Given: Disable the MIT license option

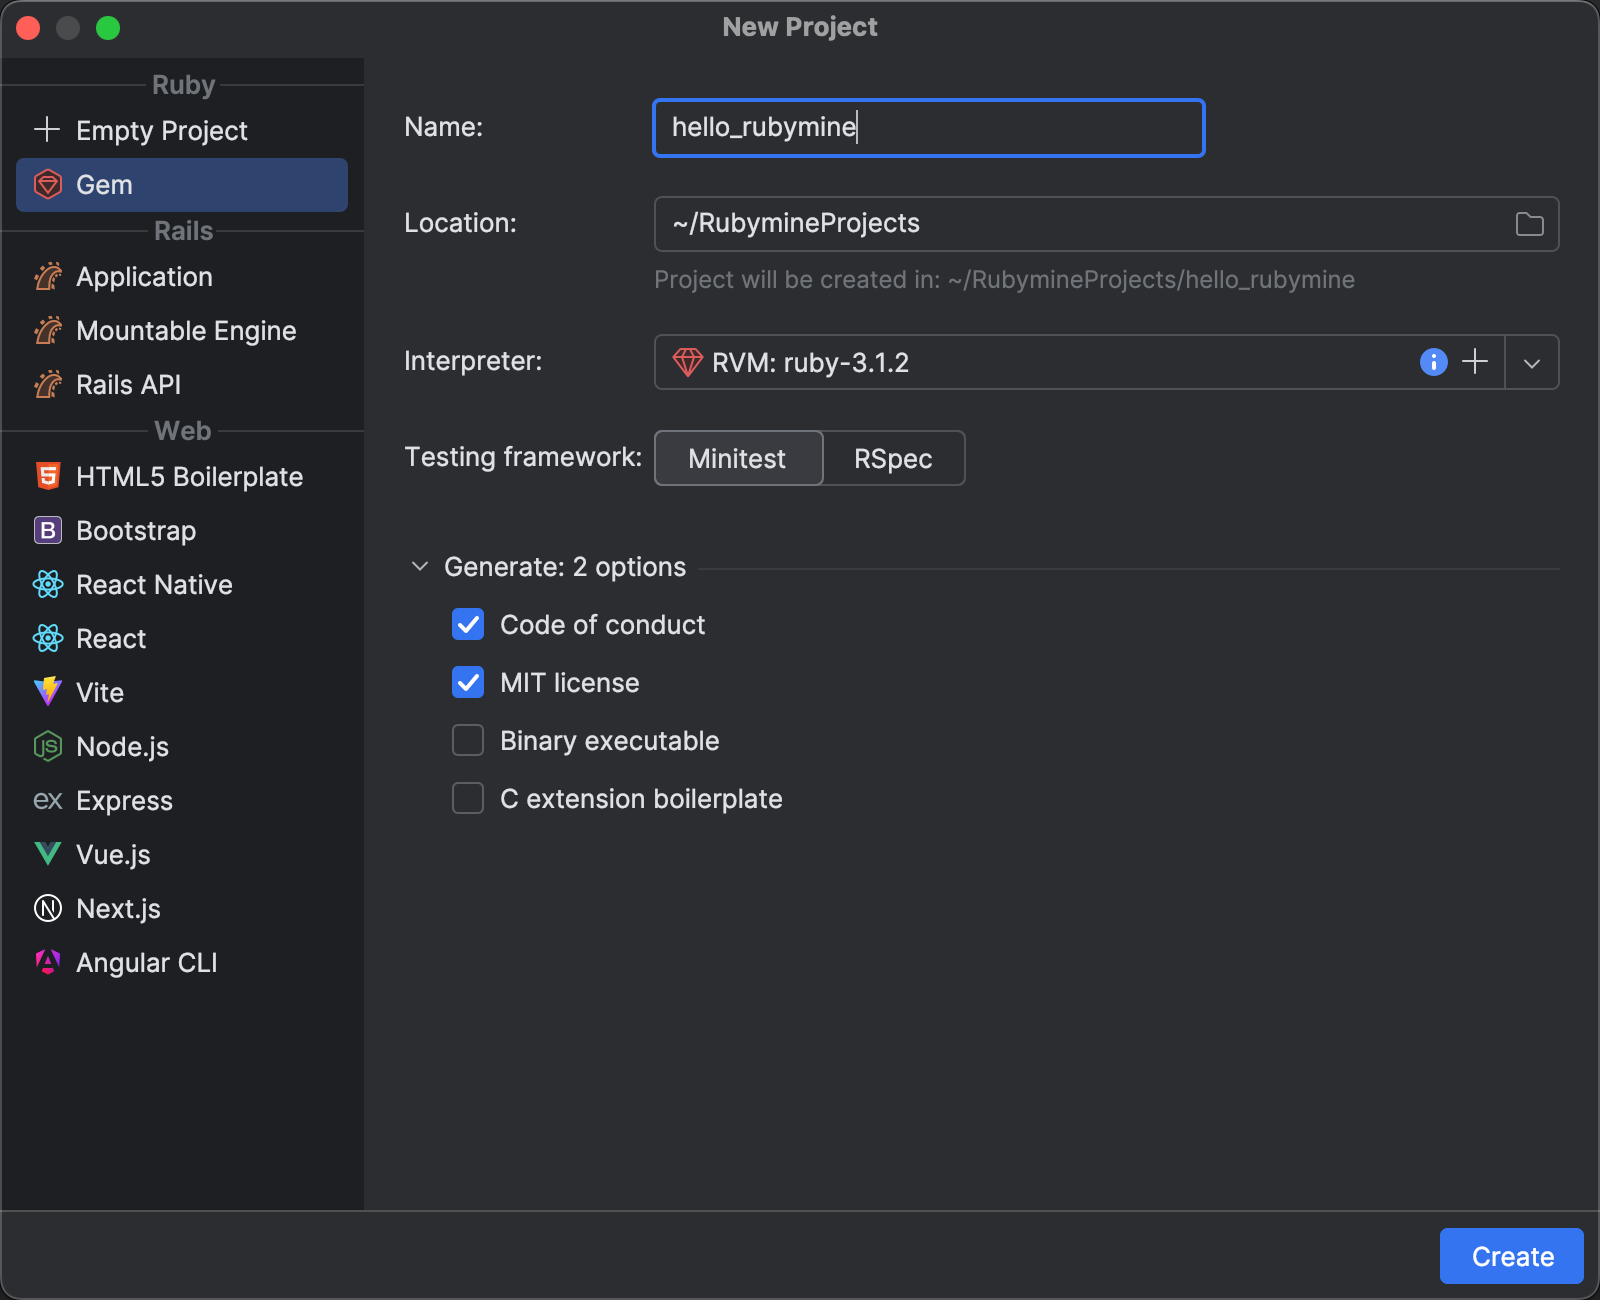Looking at the screenshot, I should click(468, 683).
